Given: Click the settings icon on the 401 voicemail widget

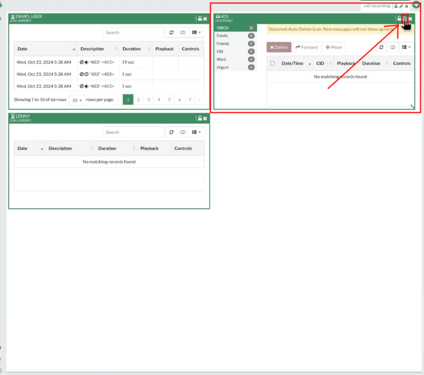Looking at the screenshot, I should pos(405,19).
